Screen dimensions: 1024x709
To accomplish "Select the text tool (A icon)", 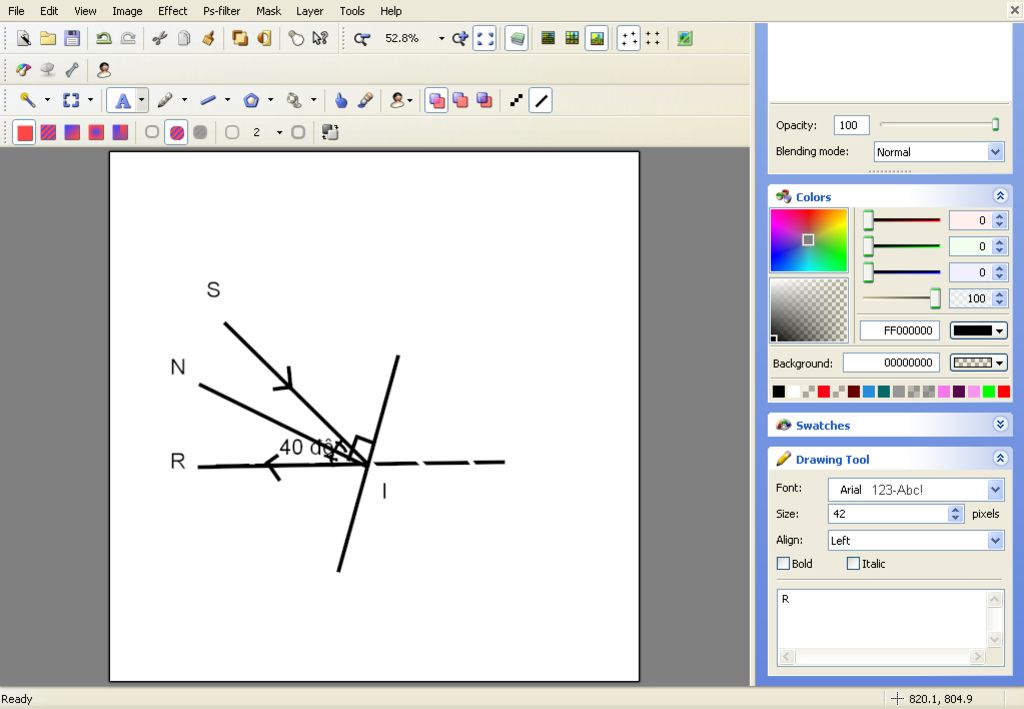I will (122, 101).
